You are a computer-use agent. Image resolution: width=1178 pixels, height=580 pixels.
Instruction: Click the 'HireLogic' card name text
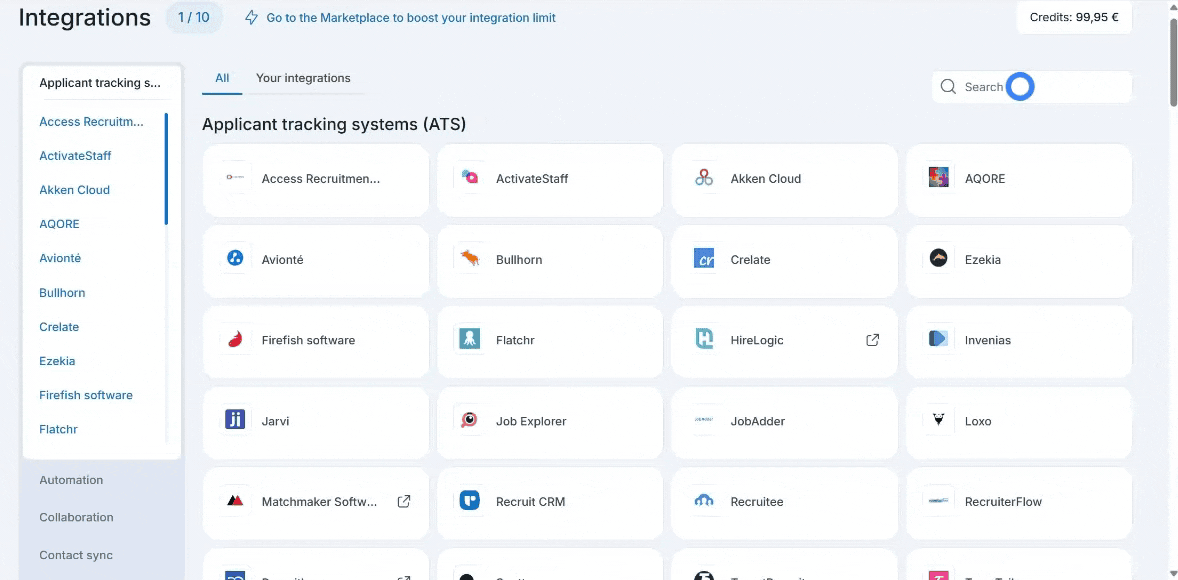click(757, 340)
